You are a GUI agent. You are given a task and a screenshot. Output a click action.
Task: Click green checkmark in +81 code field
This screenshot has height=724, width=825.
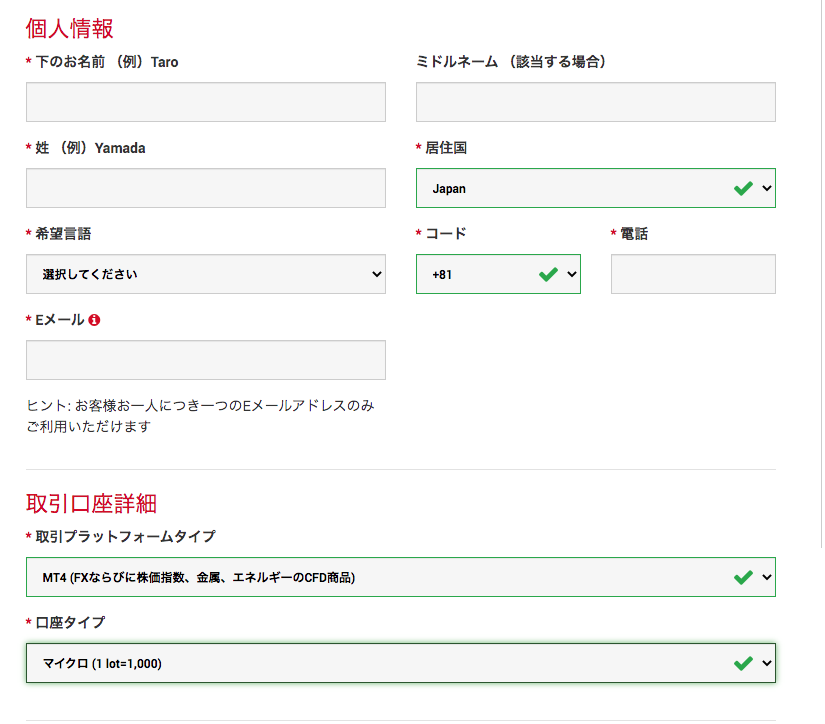point(548,274)
